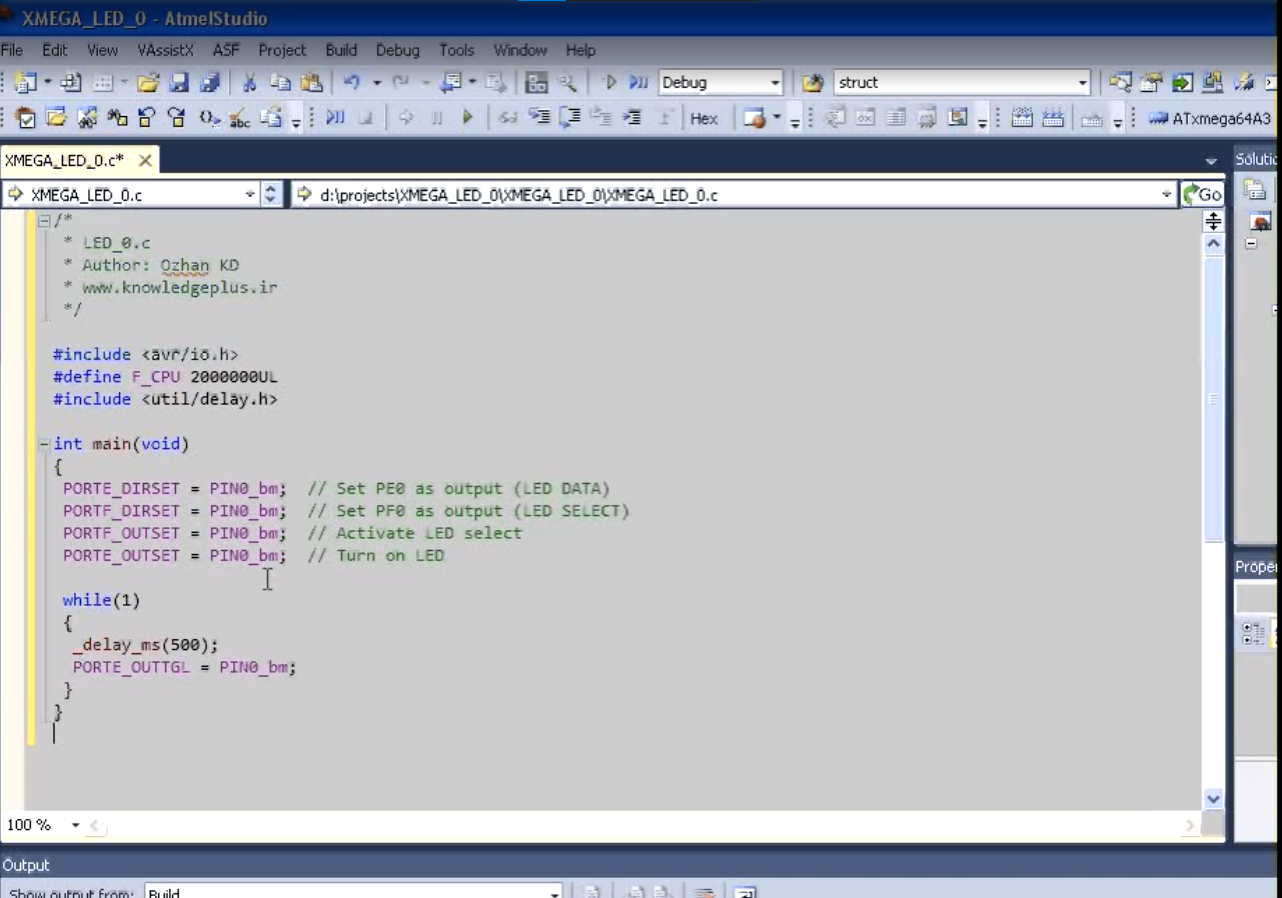Click the editor scroll up arrow

click(1213, 243)
